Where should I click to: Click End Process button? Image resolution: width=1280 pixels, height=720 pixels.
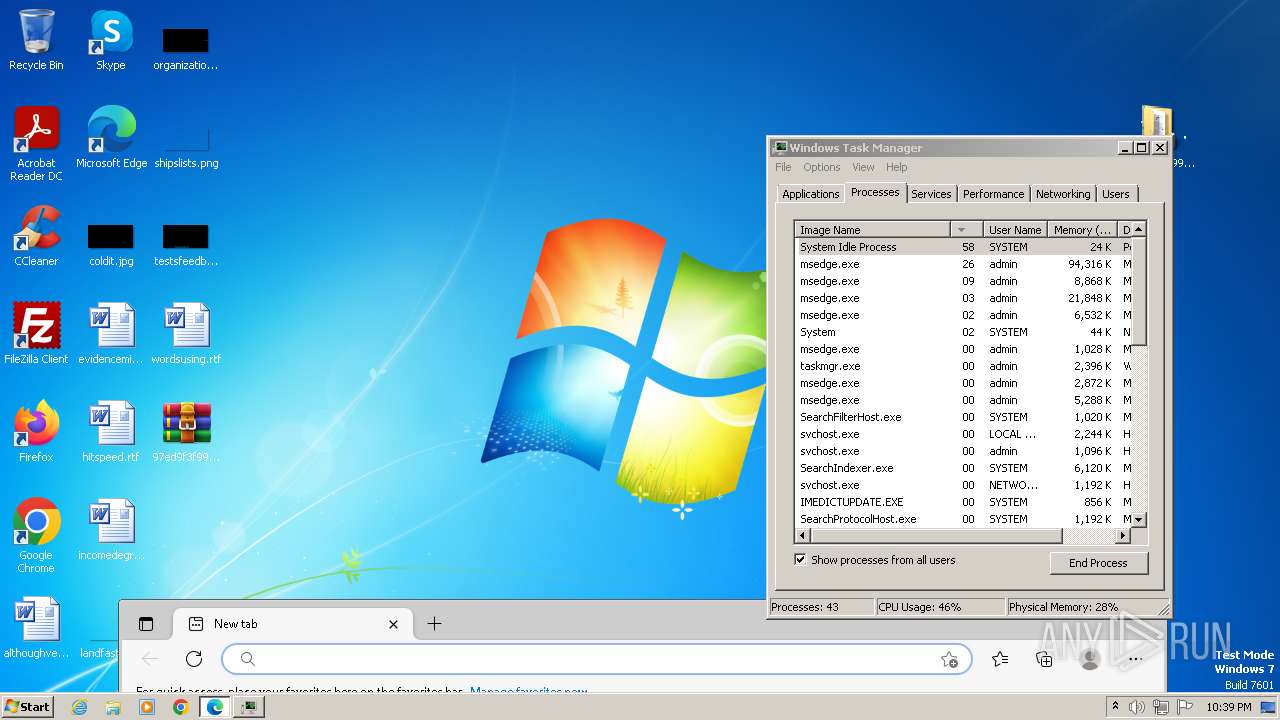click(1098, 563)
